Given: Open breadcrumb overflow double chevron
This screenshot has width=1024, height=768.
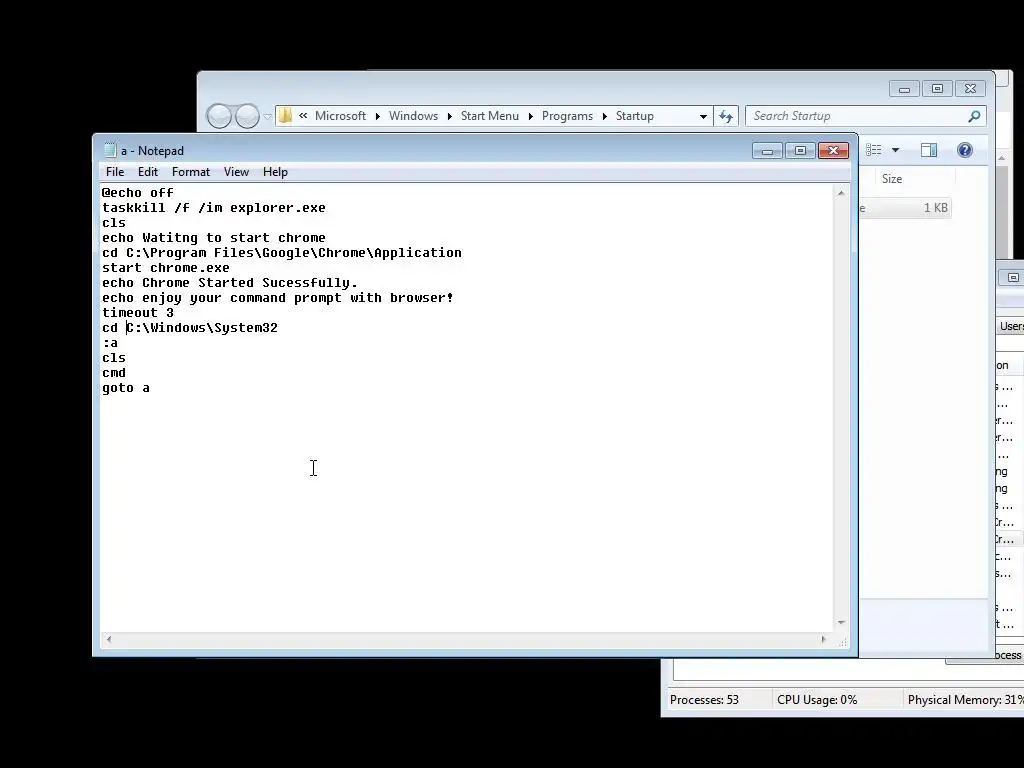Looking at the screenshot, I should pos(303,116).
